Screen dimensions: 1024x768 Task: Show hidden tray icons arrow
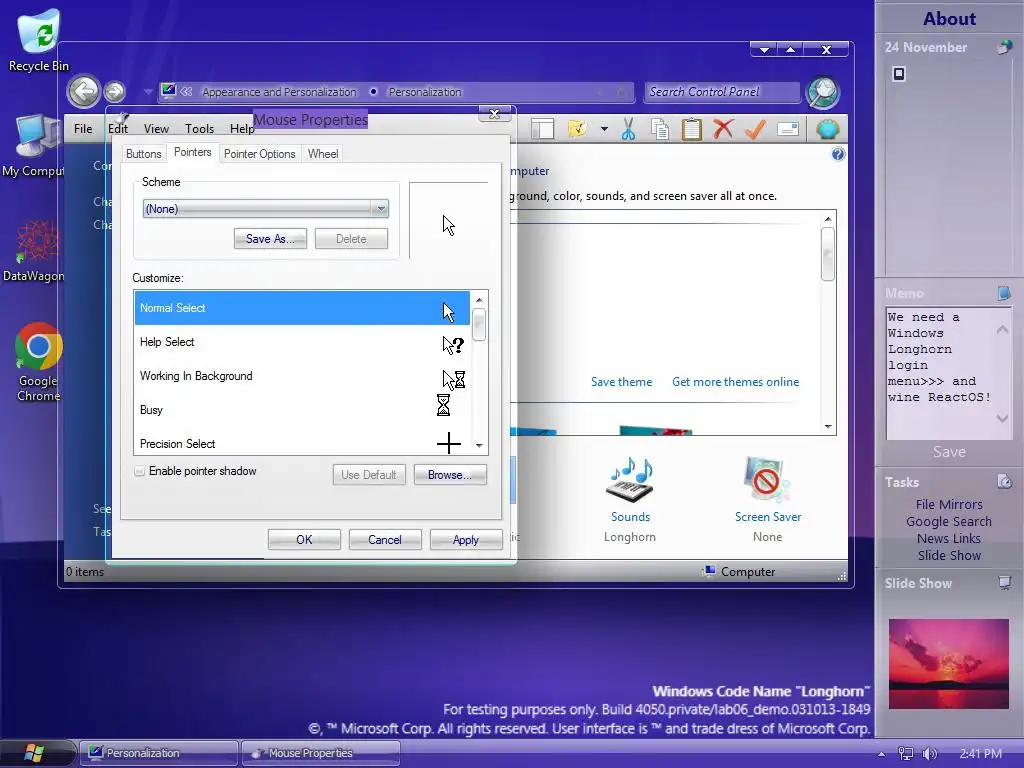click(x=882, y=754)
